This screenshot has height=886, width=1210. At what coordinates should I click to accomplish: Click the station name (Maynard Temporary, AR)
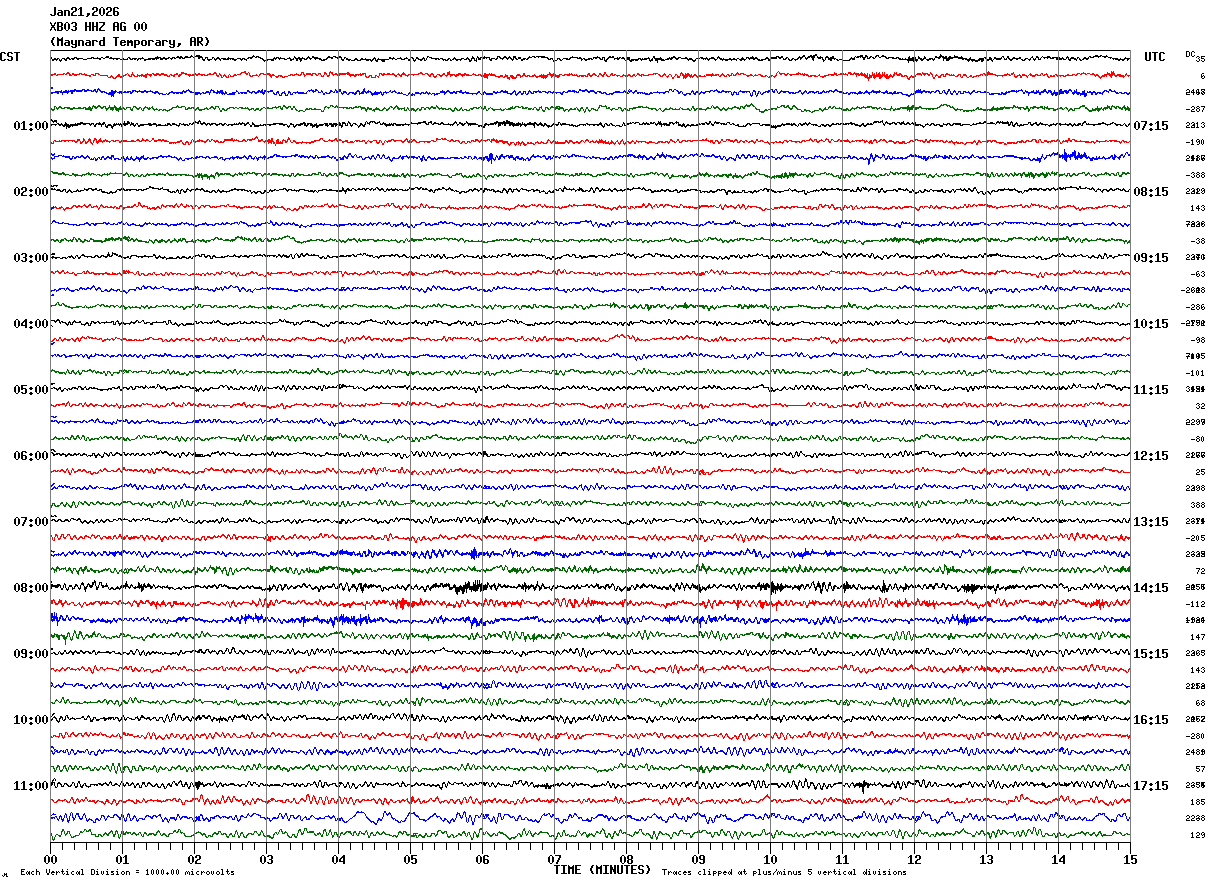pos(130,42)
